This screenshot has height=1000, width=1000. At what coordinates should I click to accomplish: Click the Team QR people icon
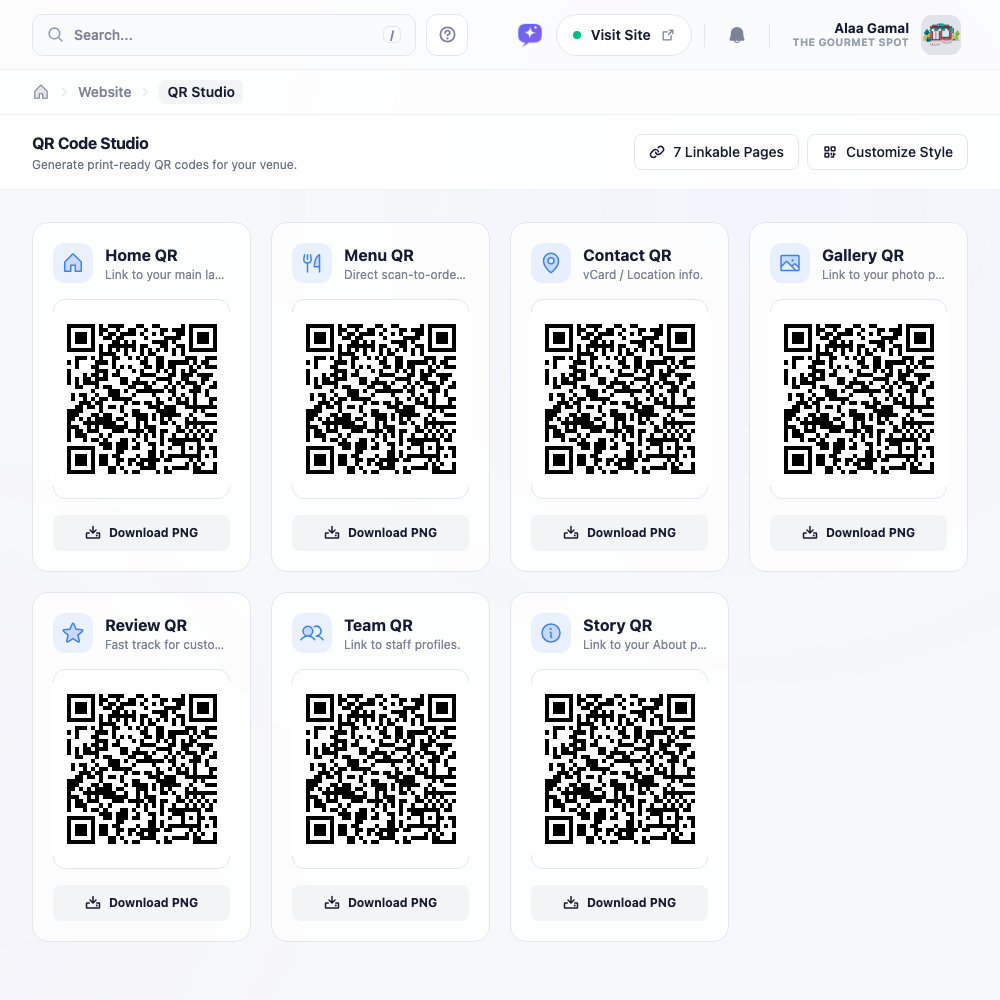pyautogui.click(x=312, y=633)
